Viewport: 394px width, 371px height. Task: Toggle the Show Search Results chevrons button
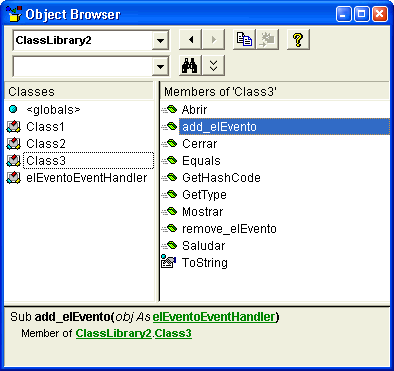(214, 66)
